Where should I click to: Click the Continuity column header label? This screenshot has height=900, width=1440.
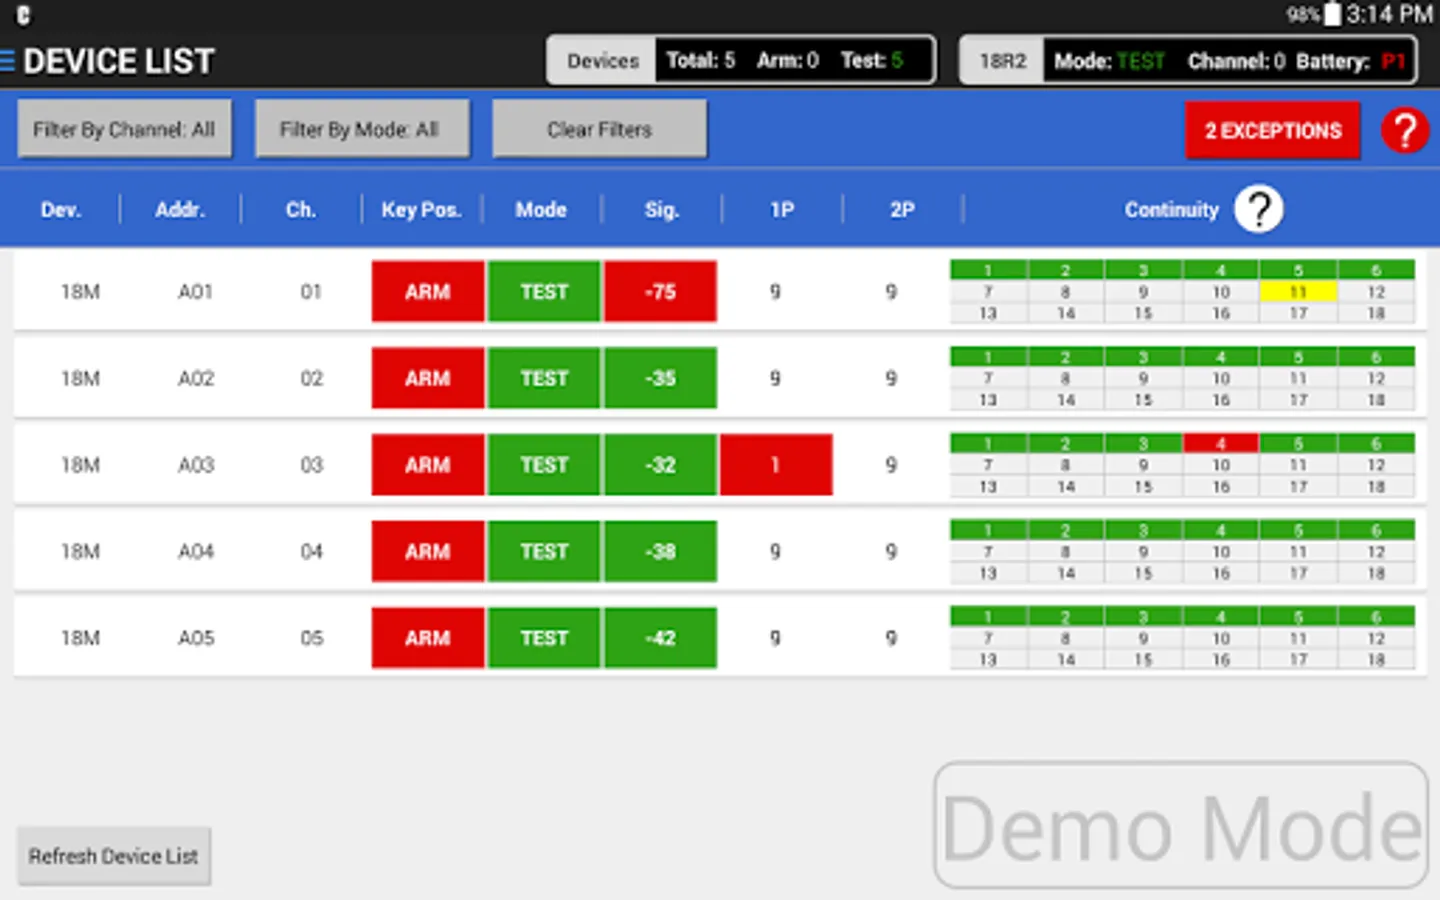[1171, 210]
